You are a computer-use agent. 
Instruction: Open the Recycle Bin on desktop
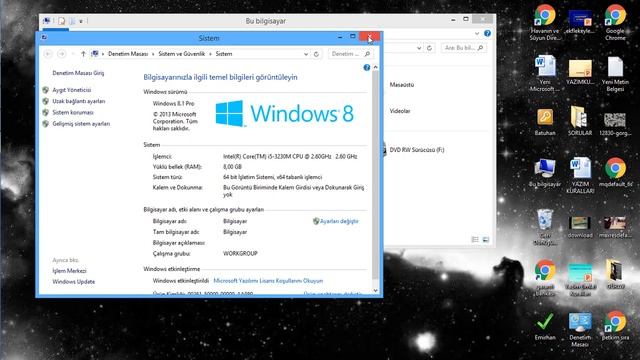[545, 227]
